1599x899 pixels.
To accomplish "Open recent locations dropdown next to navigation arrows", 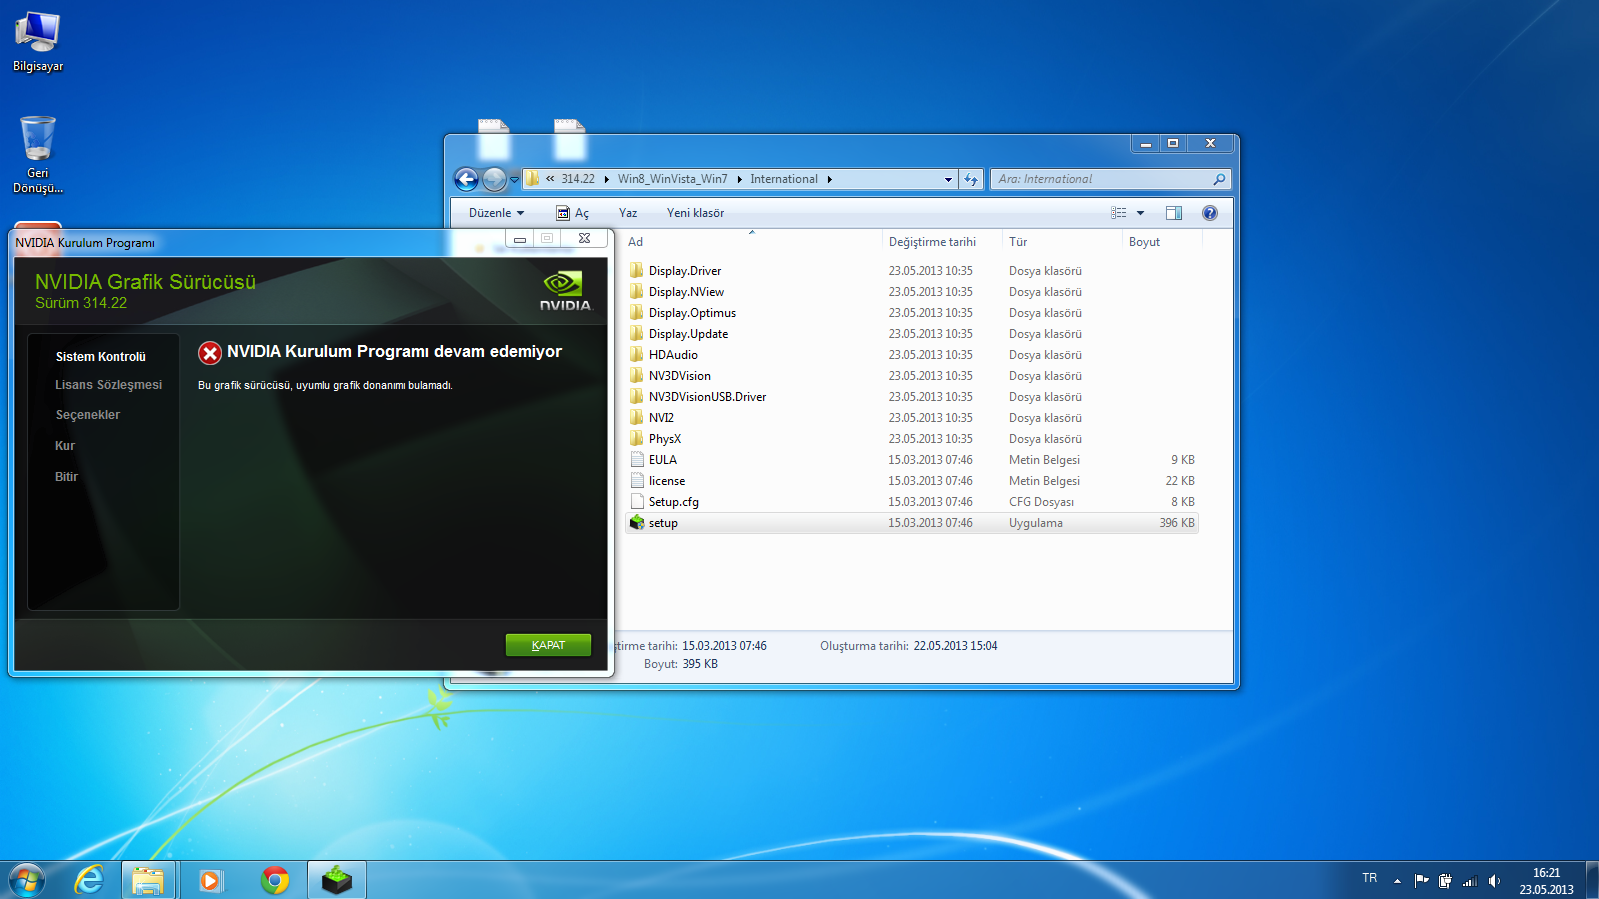I will point(515,180).
